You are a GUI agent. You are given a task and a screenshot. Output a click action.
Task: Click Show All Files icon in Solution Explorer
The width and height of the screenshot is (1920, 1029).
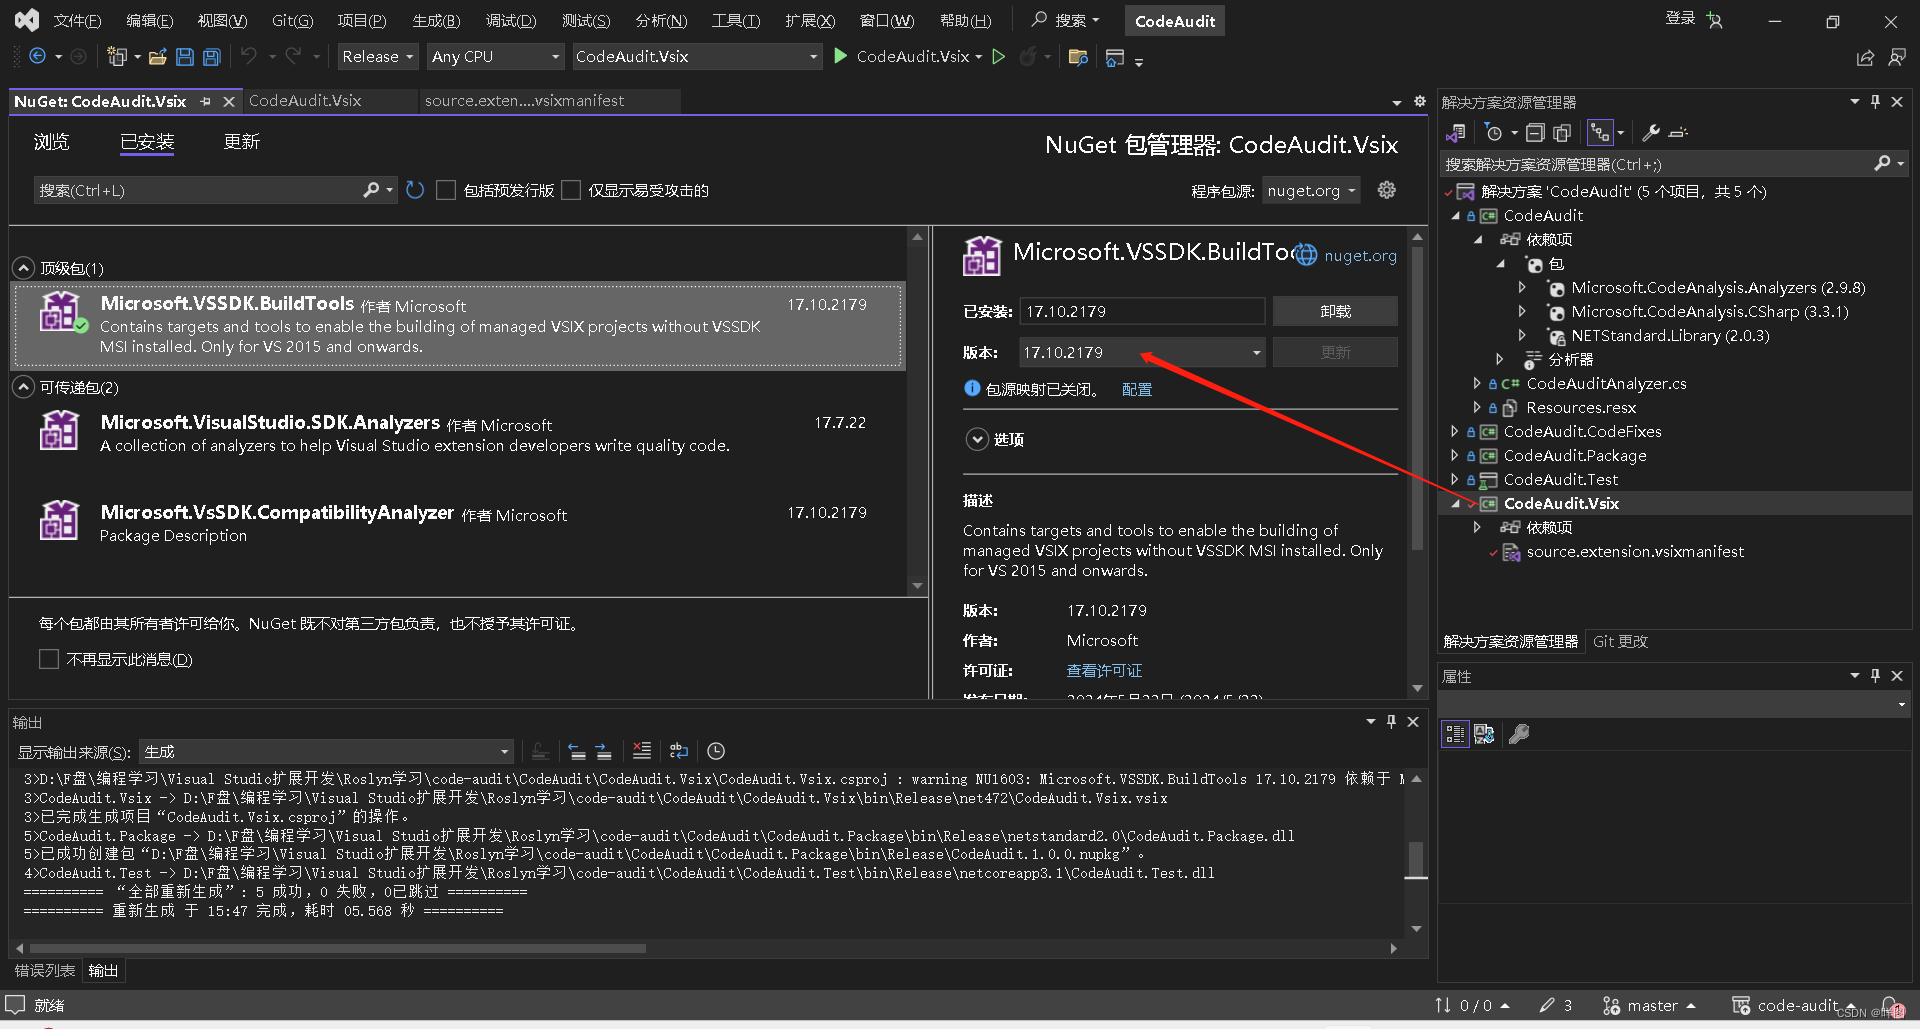[1562, 132]
